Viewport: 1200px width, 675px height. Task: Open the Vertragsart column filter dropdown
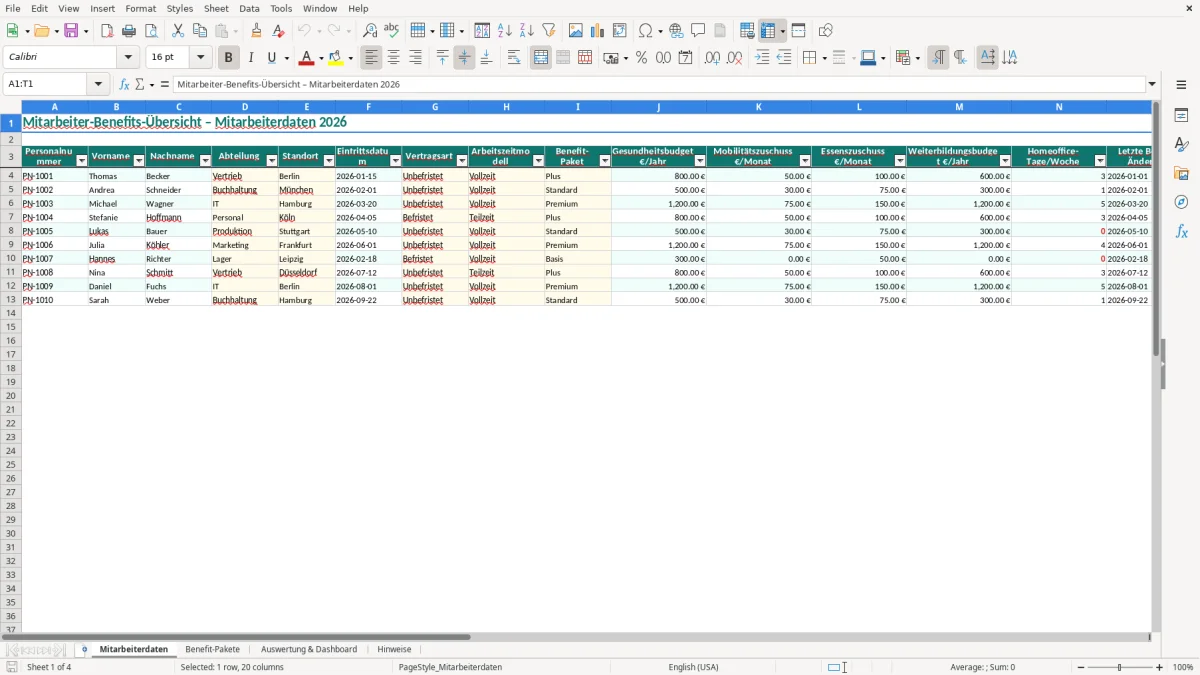coord(461,160)
